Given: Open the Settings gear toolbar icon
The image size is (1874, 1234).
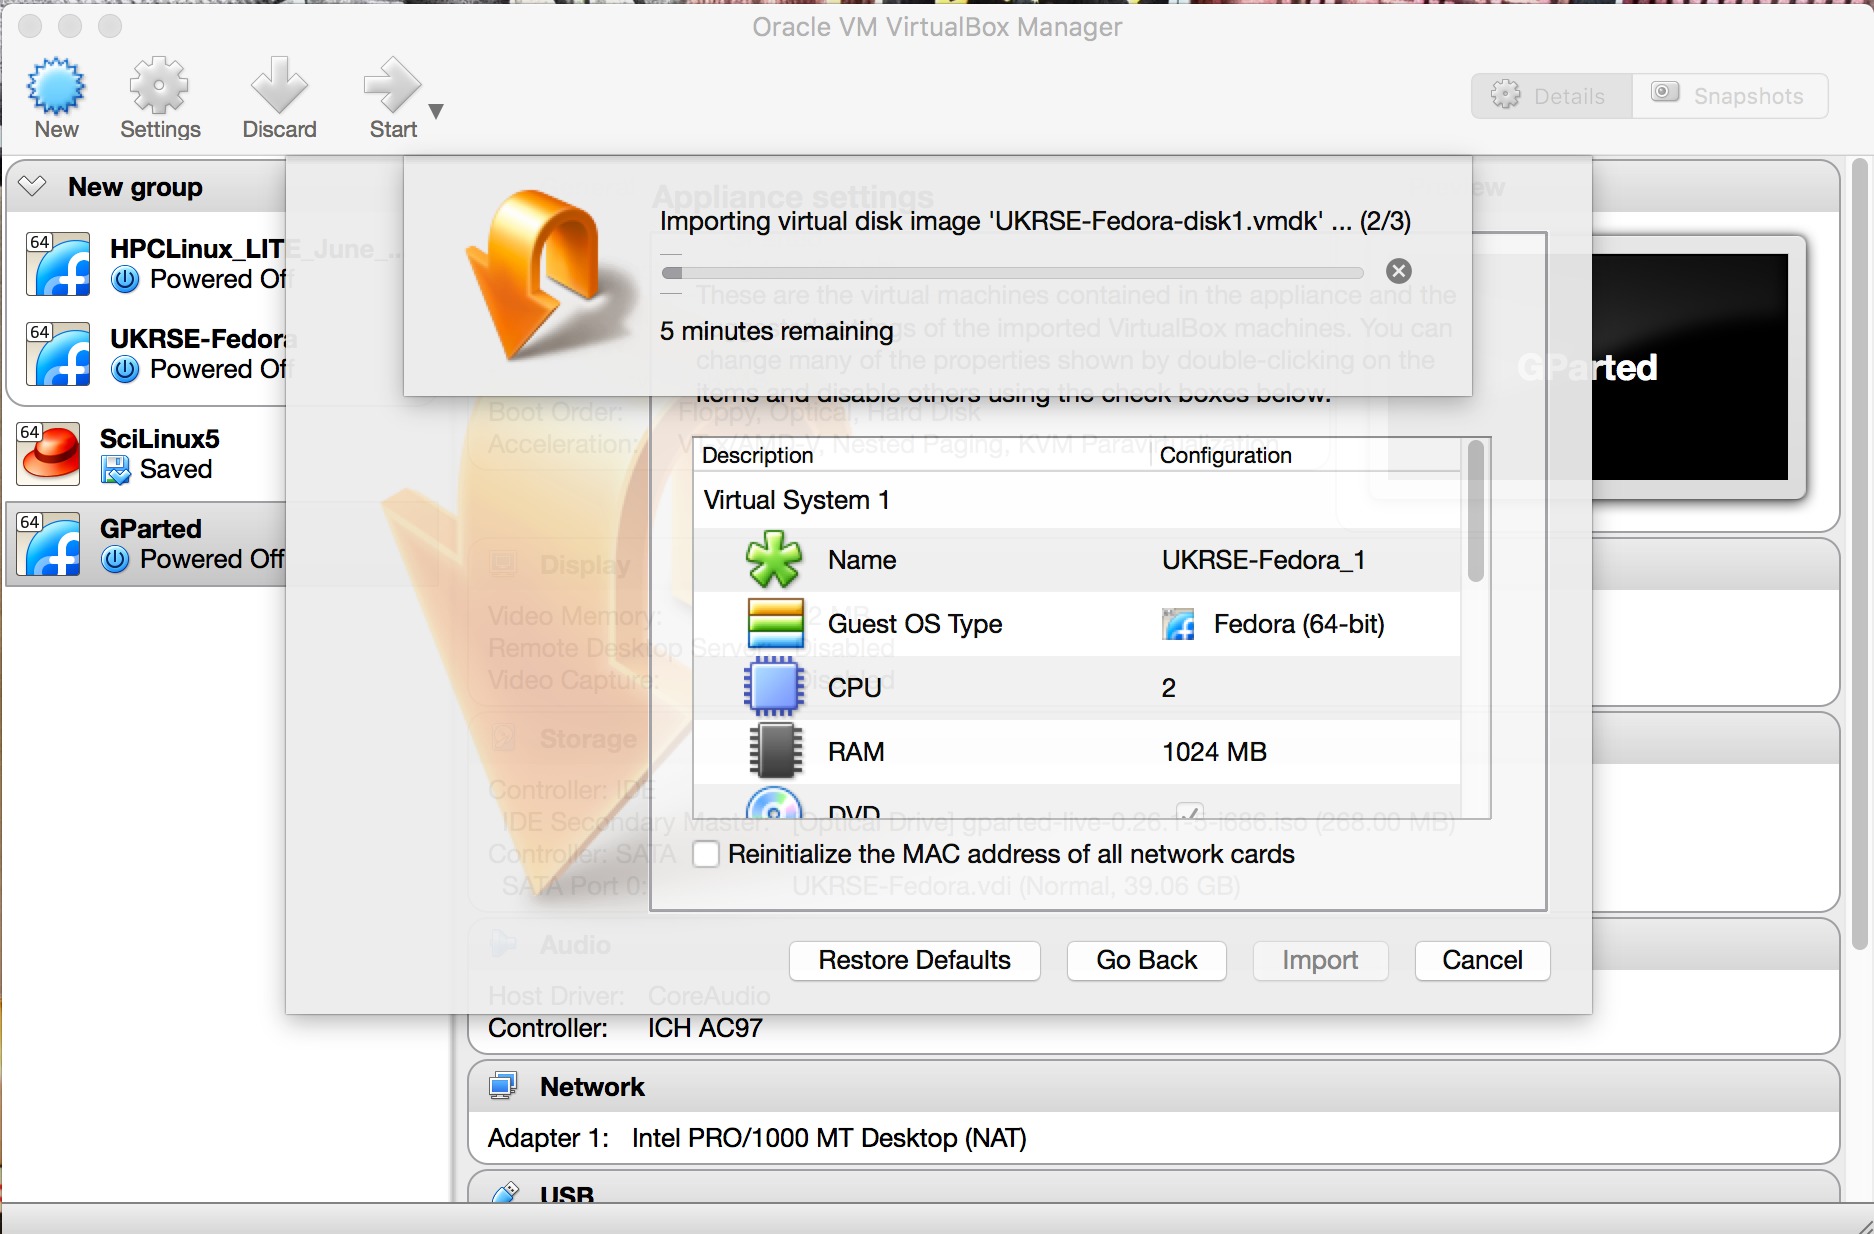Looking at the screenshot, I should (x=159, y=86).
